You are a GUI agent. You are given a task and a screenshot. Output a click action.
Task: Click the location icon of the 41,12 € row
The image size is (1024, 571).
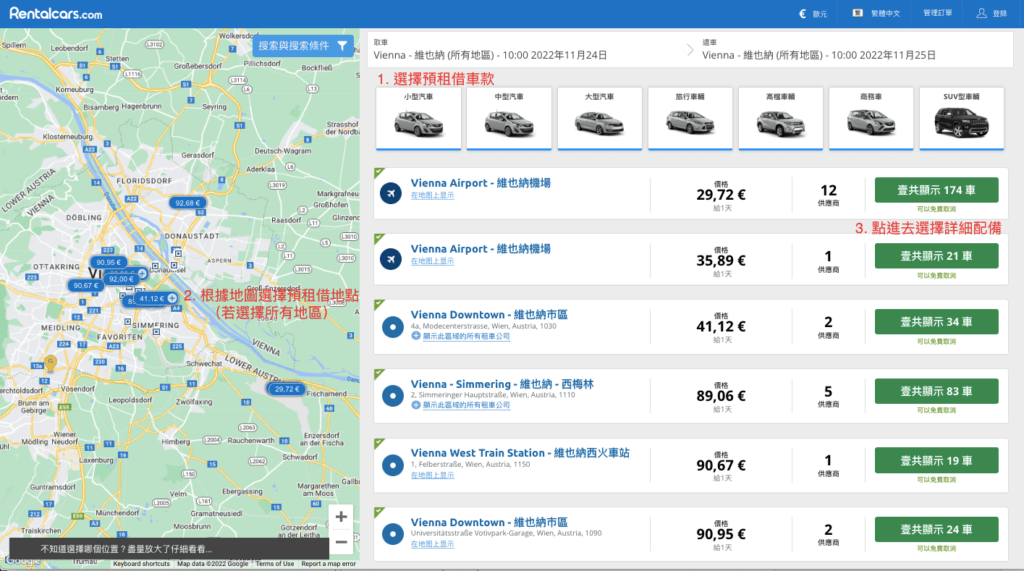[392, 327]
